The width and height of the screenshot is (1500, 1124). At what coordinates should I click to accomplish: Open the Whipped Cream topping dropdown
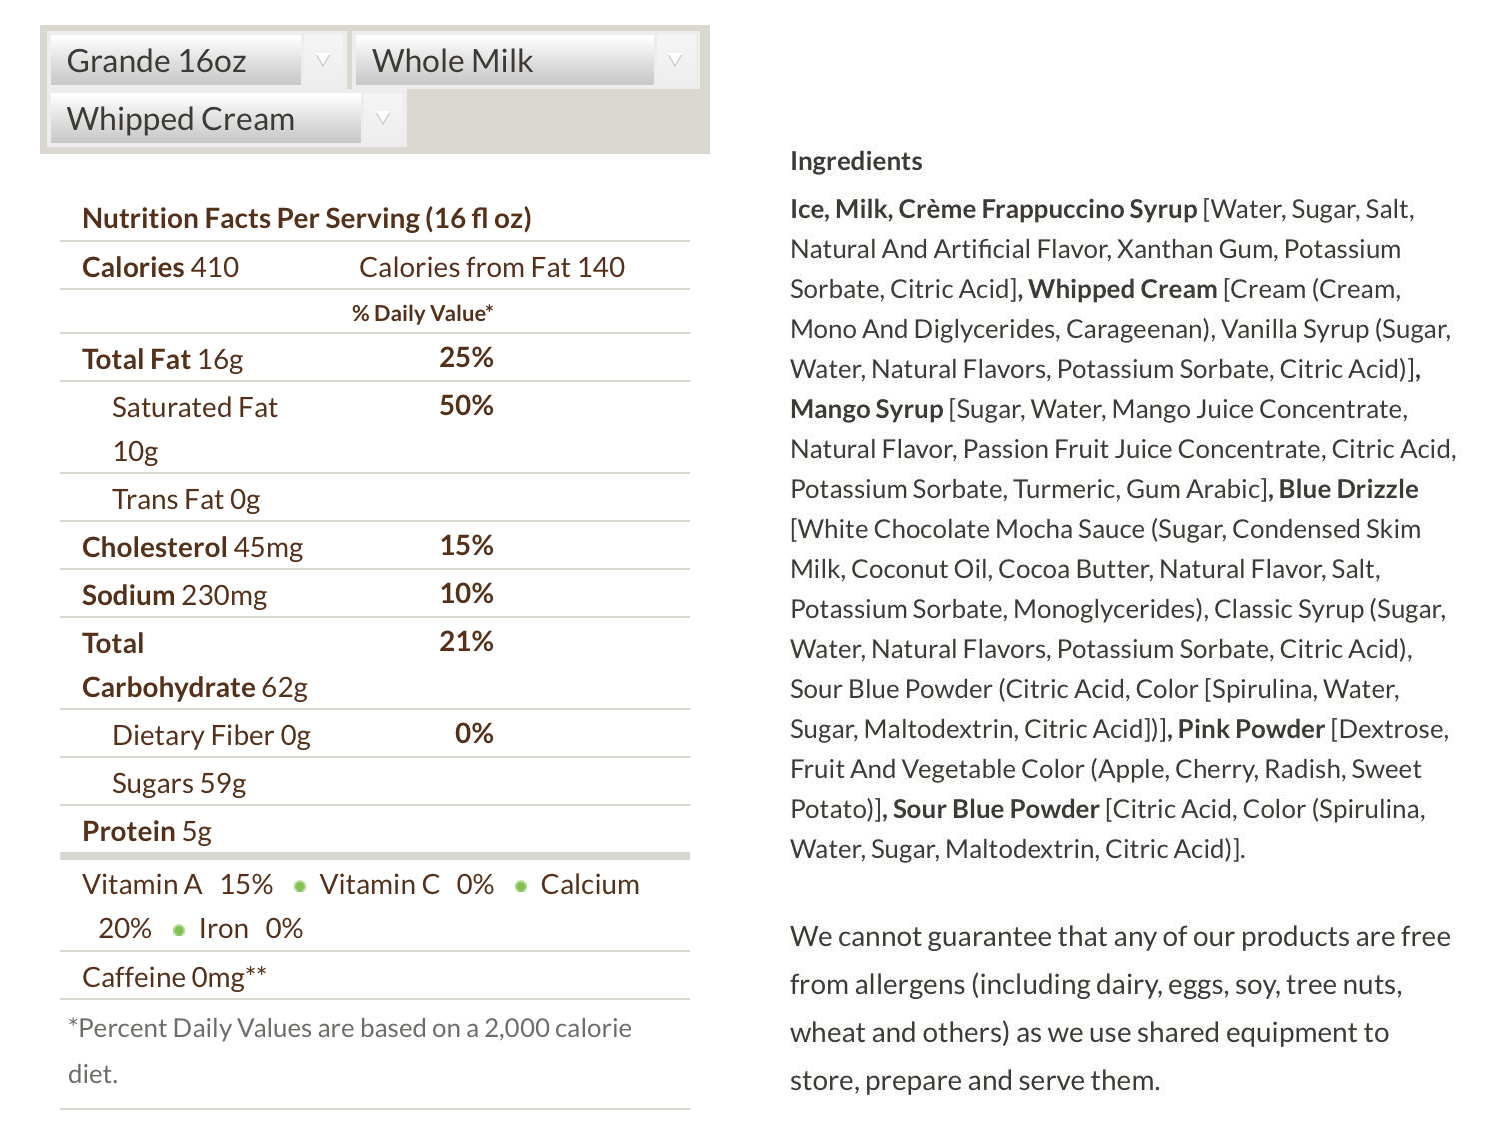click(227, 119)
